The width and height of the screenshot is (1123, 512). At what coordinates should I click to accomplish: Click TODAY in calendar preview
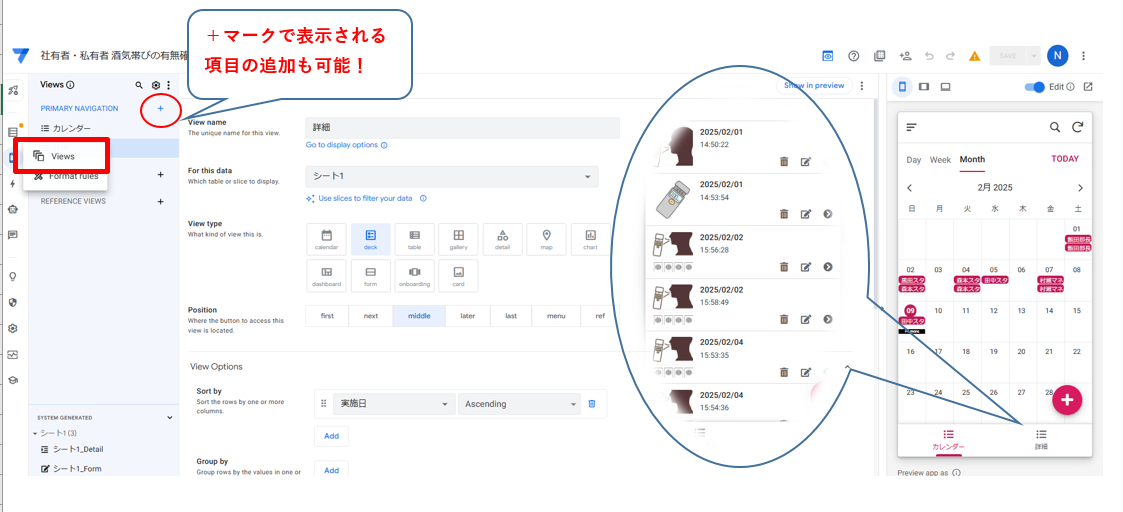point(1065,159)
